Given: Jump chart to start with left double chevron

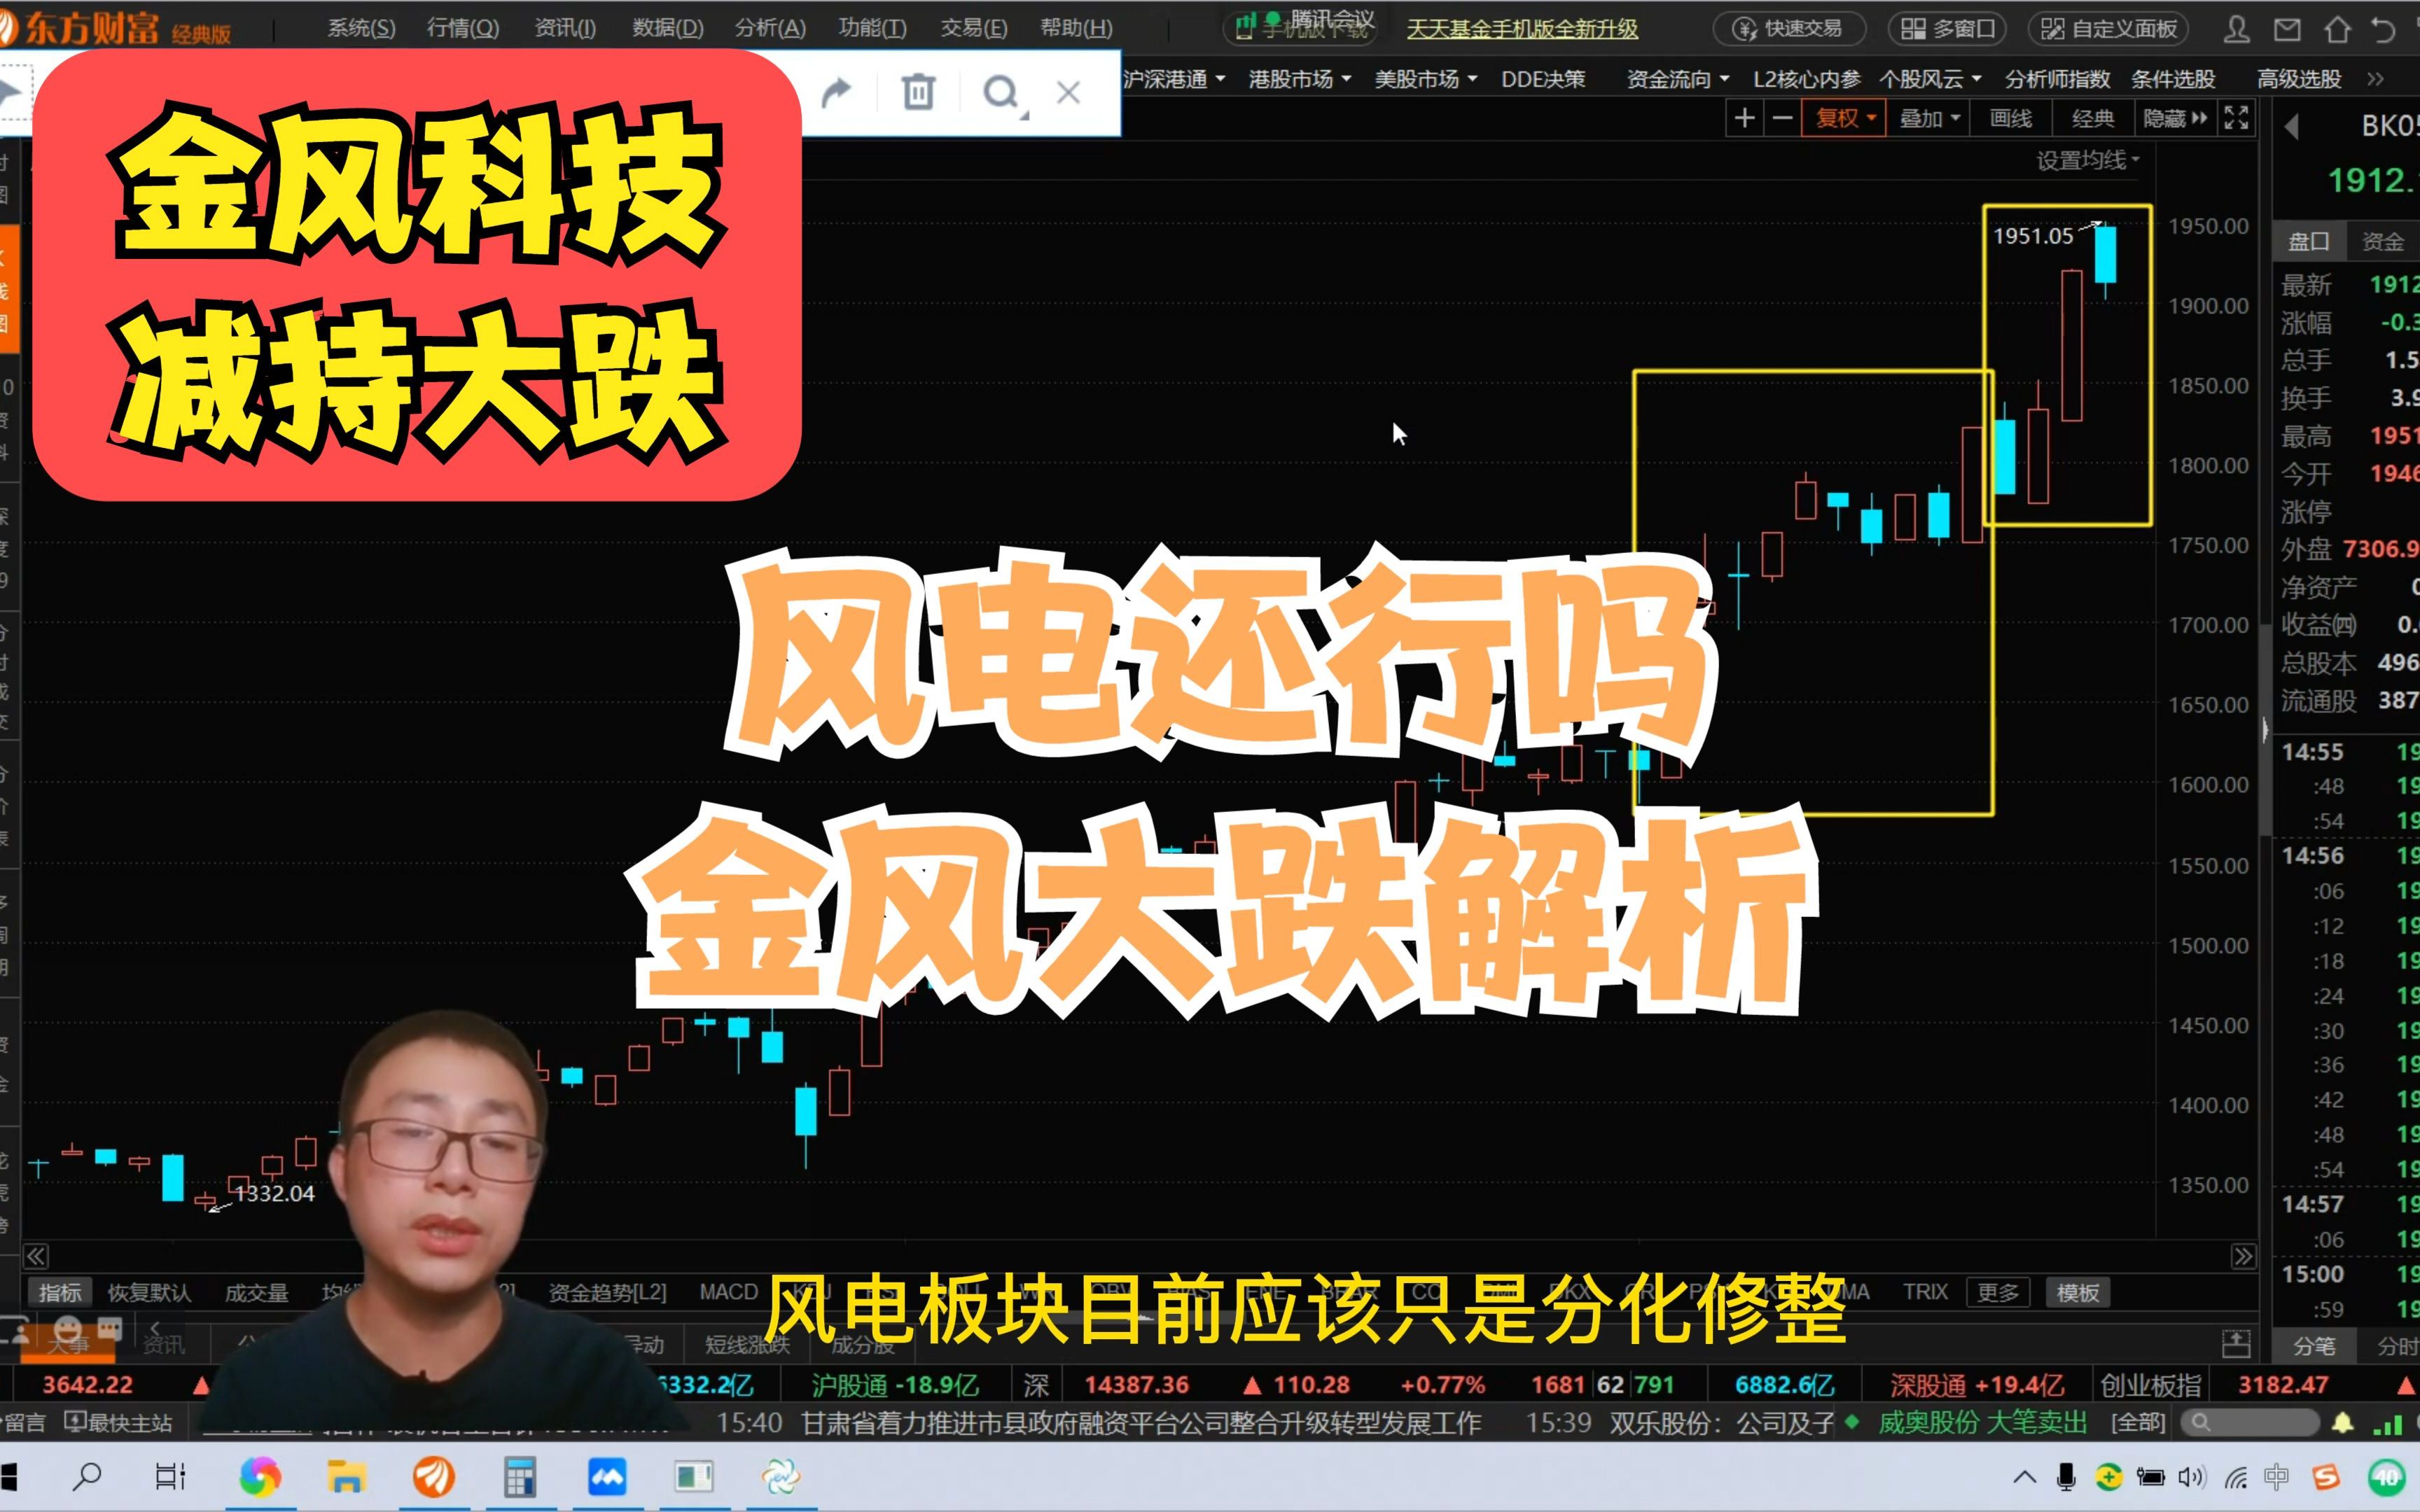Looking at the screenshot, I should click(x=36, y=1256).
